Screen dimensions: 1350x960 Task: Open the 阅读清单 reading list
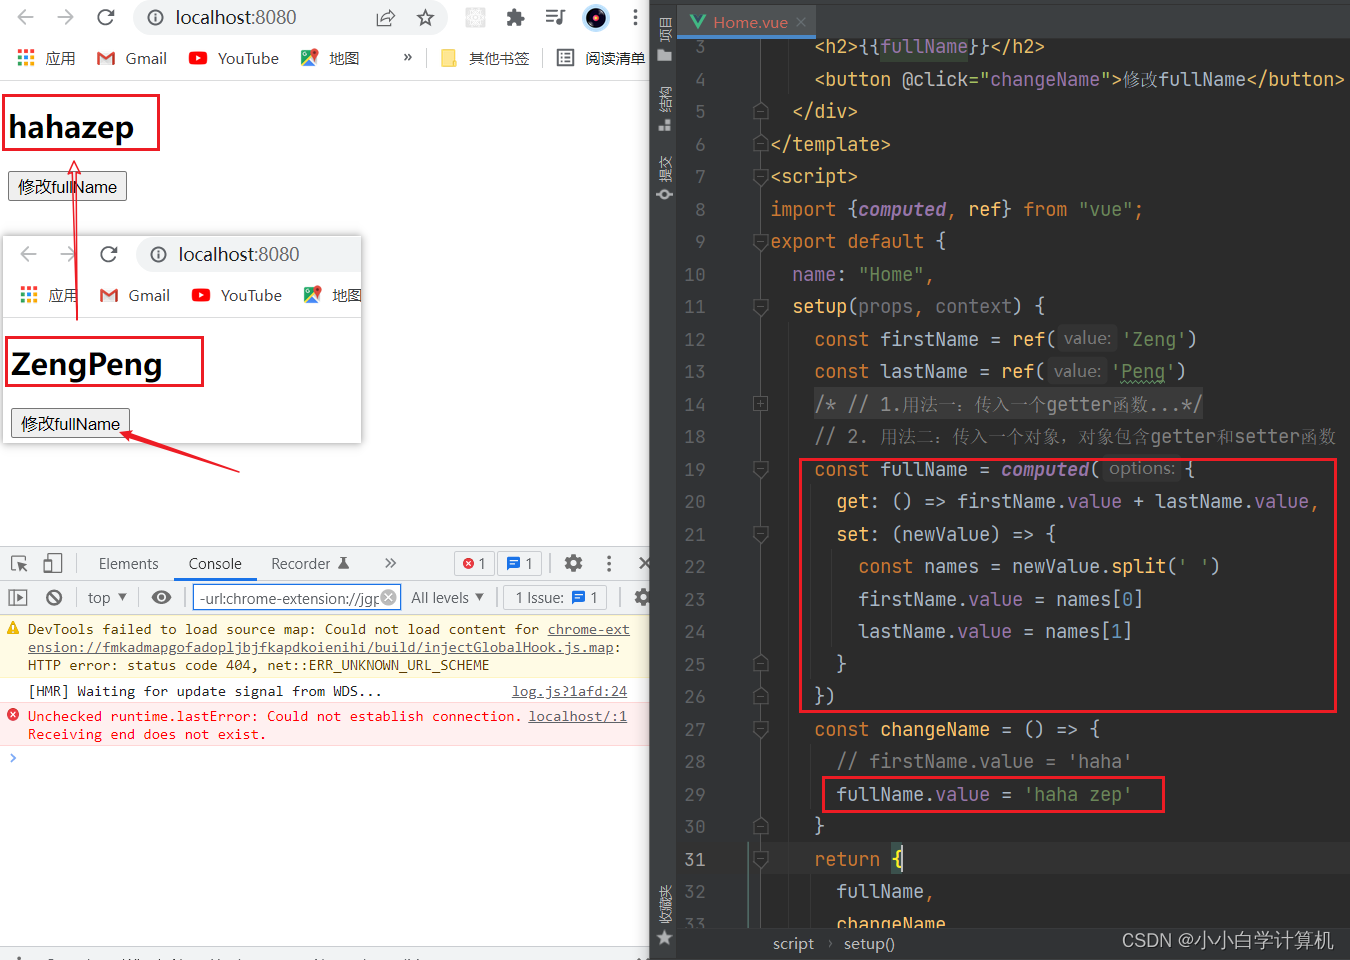tap(601, 58)
